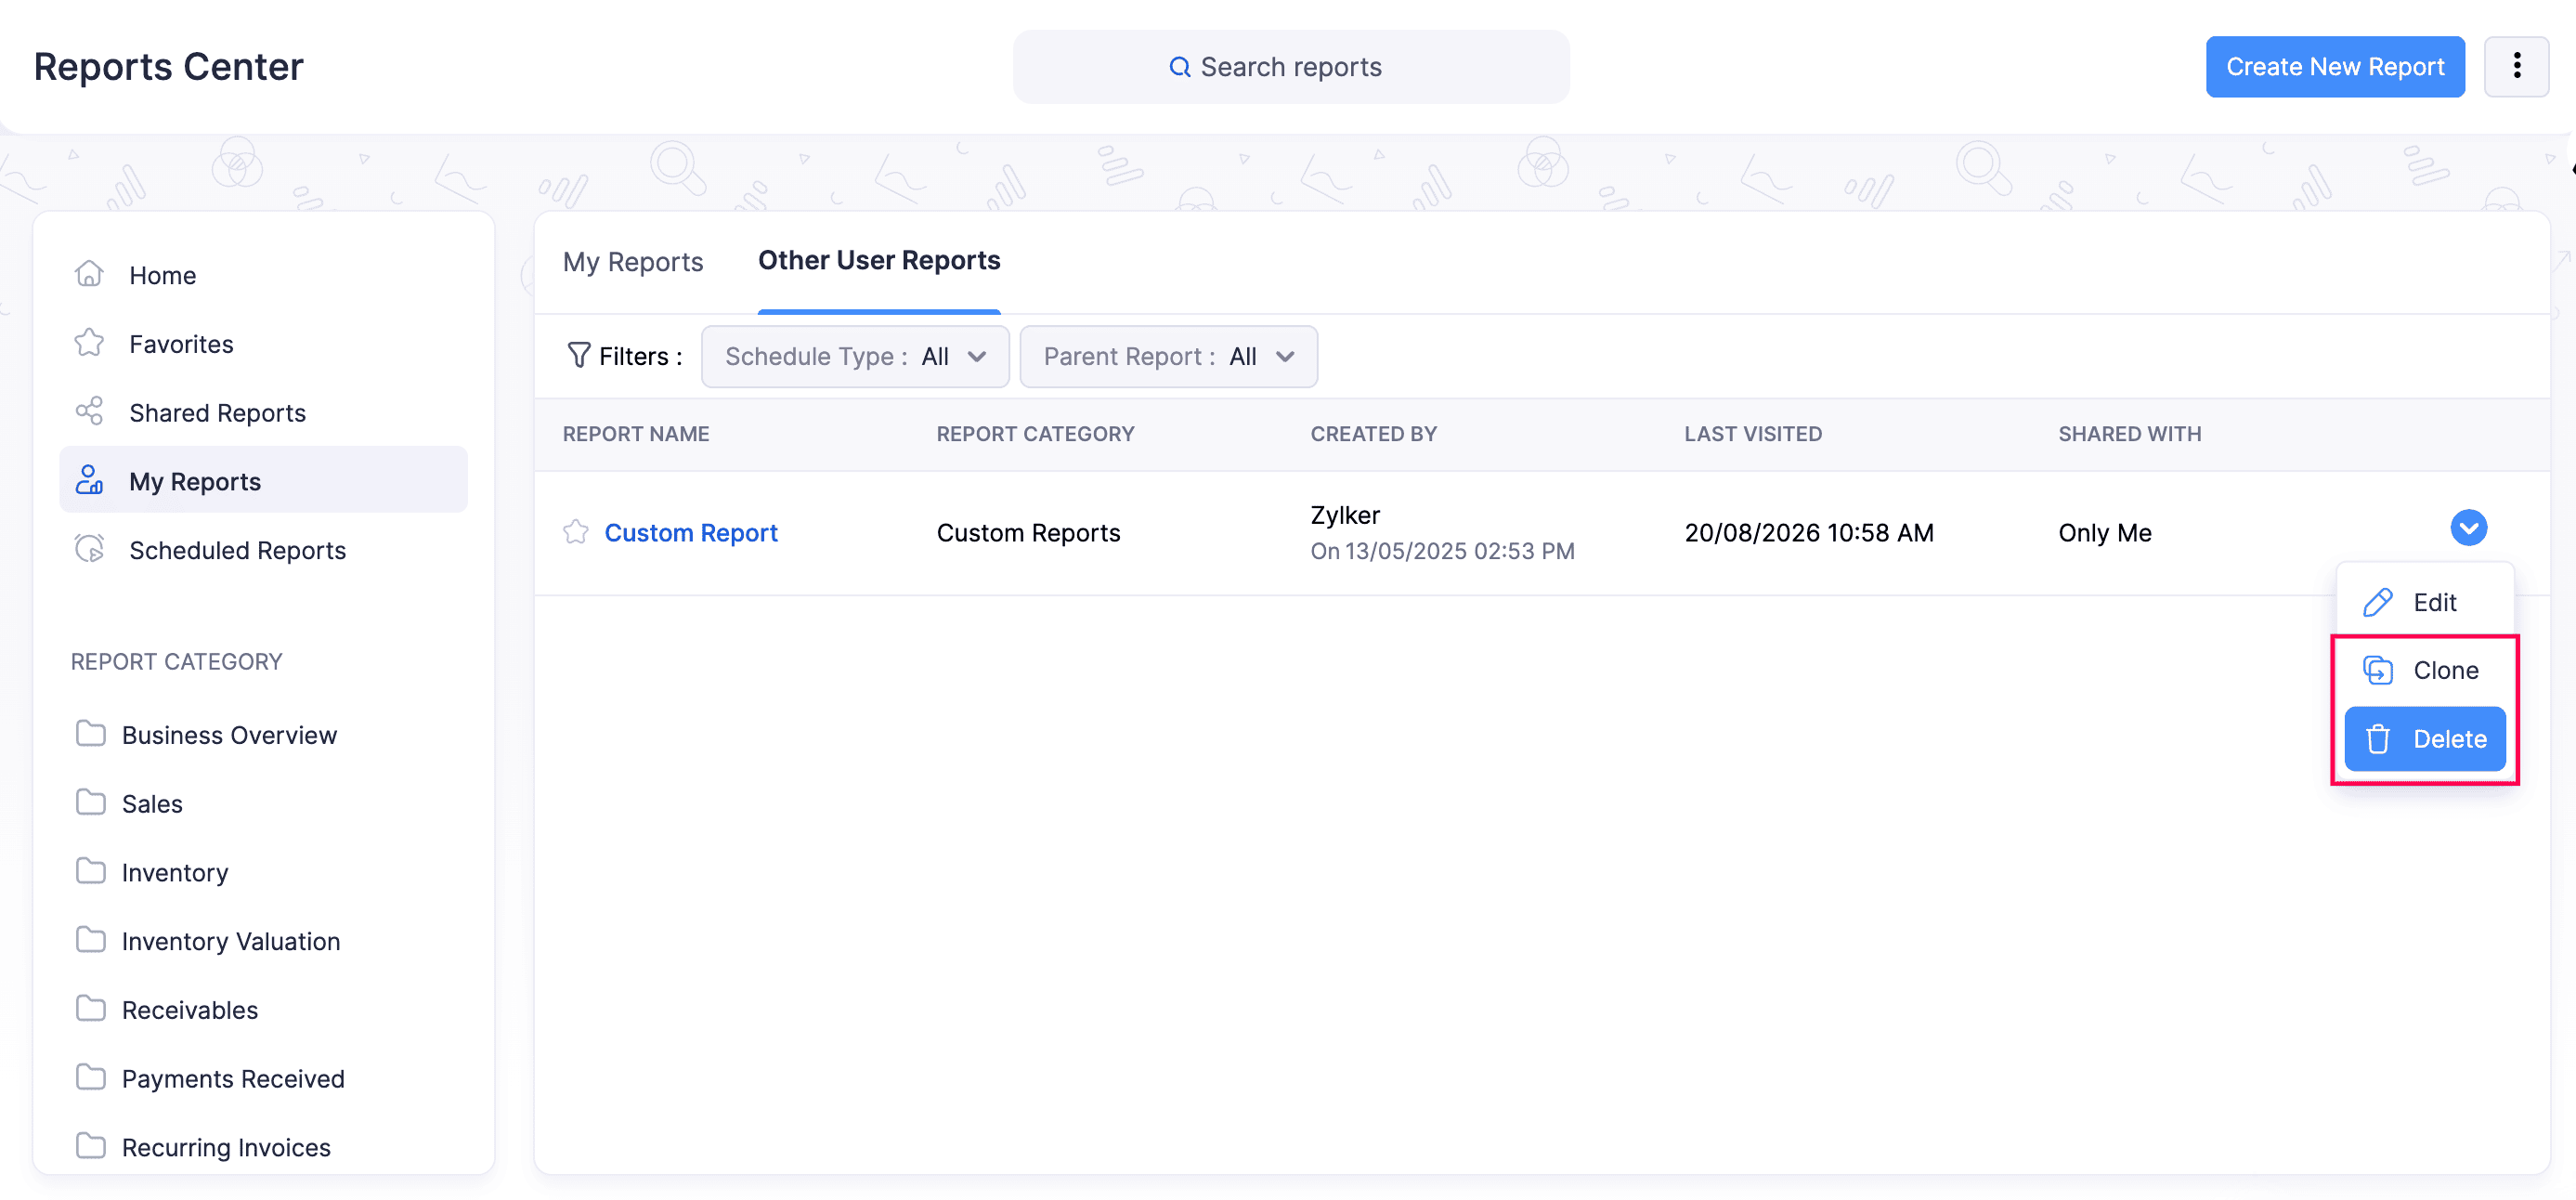
Task: Click the Recurring Invoices folder icon
Action: 91,1146
